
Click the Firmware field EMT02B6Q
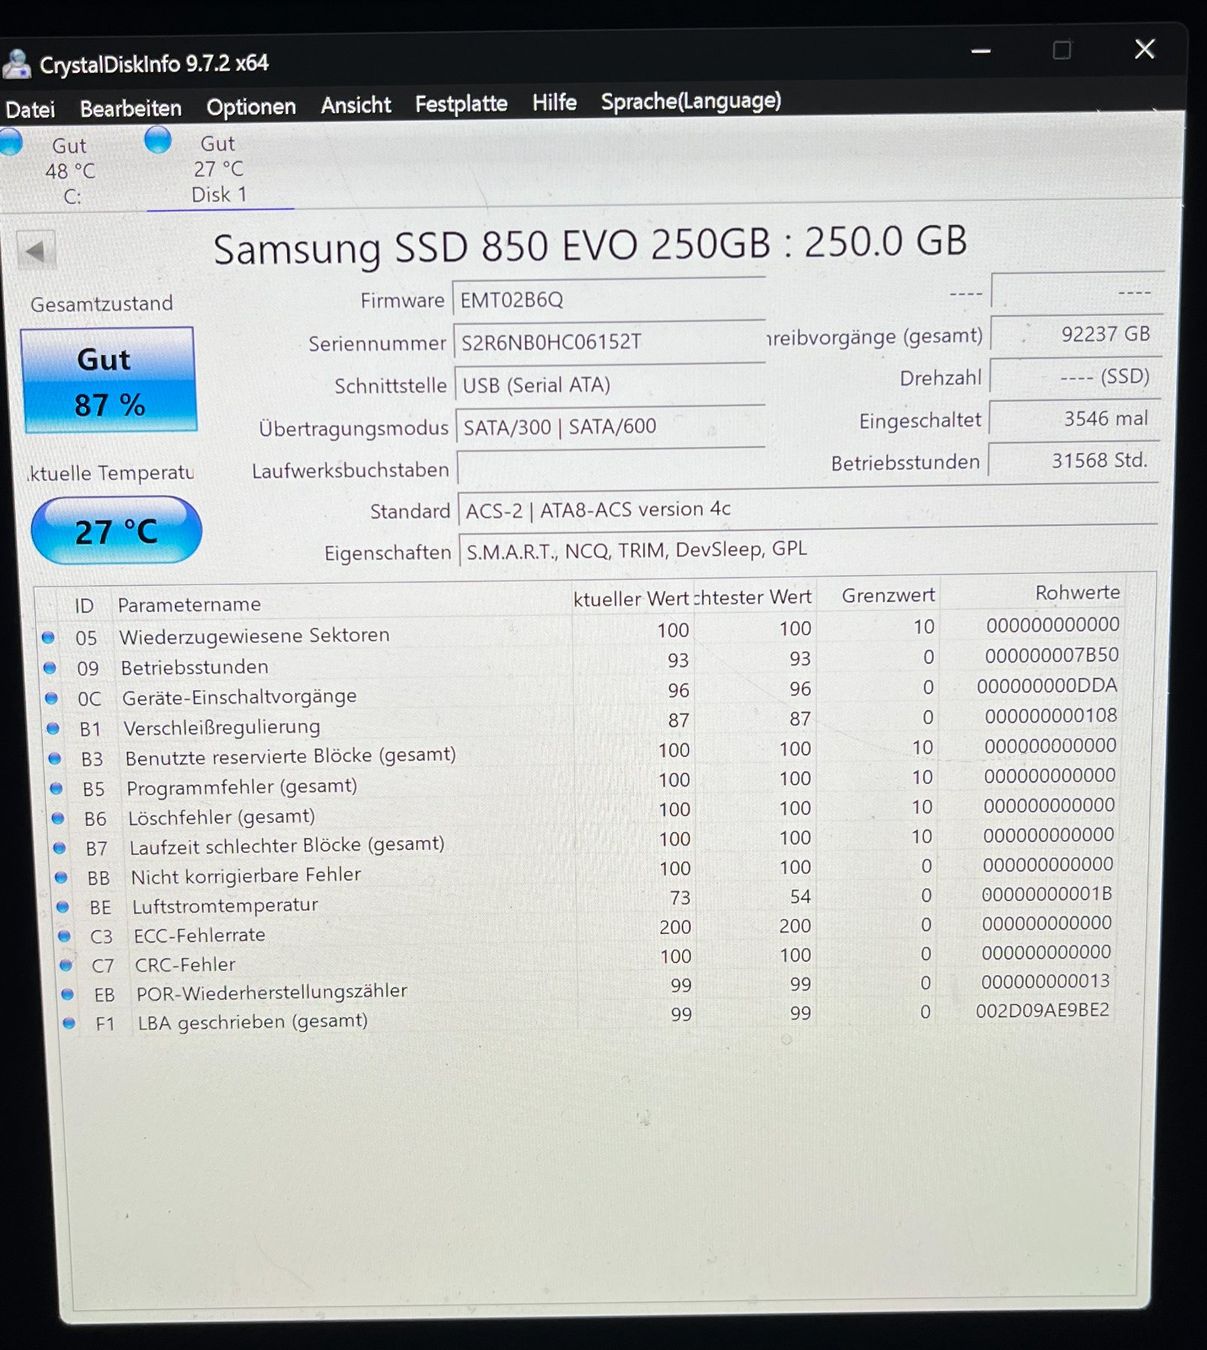click(x=608, y=299)
